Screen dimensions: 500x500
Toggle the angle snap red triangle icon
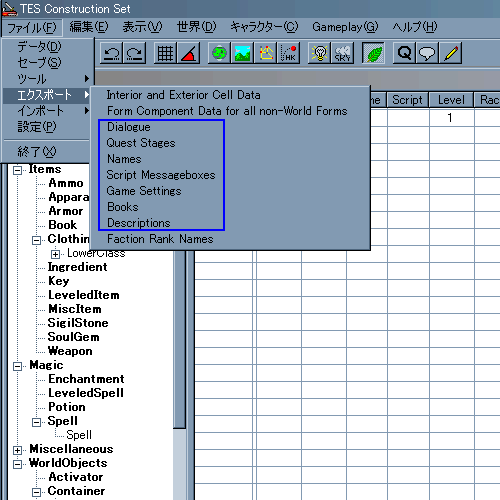coord(188,53)
